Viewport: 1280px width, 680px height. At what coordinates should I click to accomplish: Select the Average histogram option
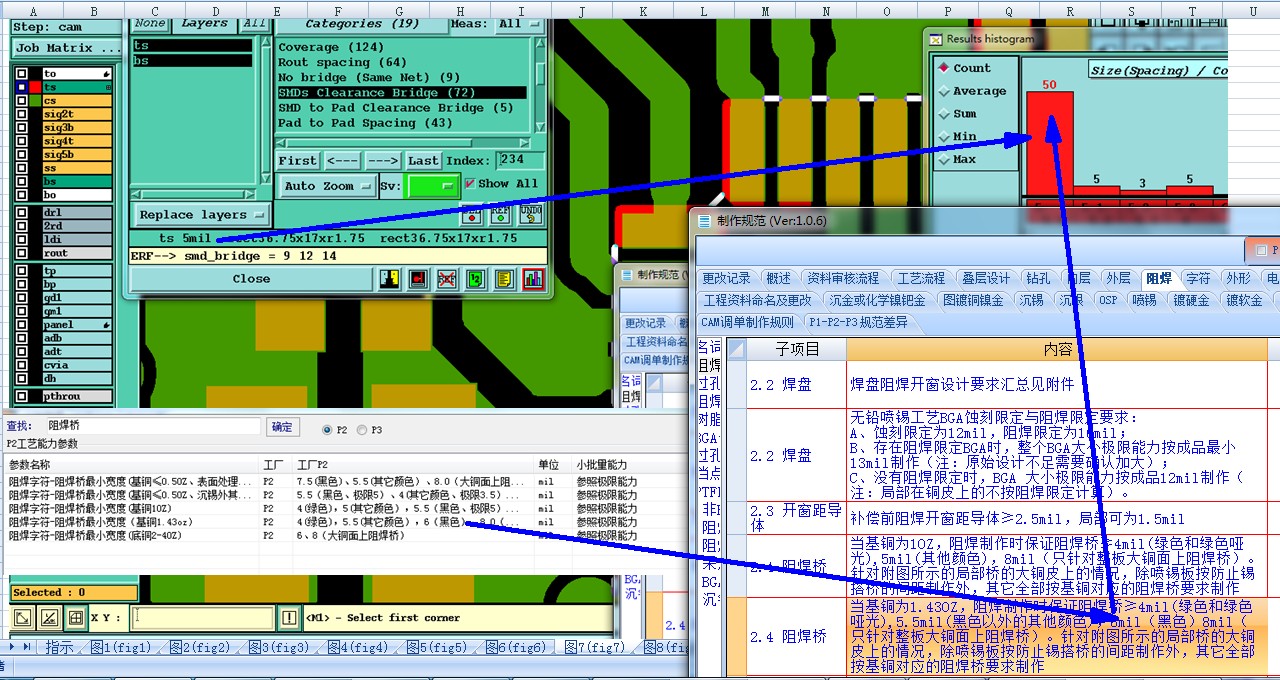[x=943, y=91]
